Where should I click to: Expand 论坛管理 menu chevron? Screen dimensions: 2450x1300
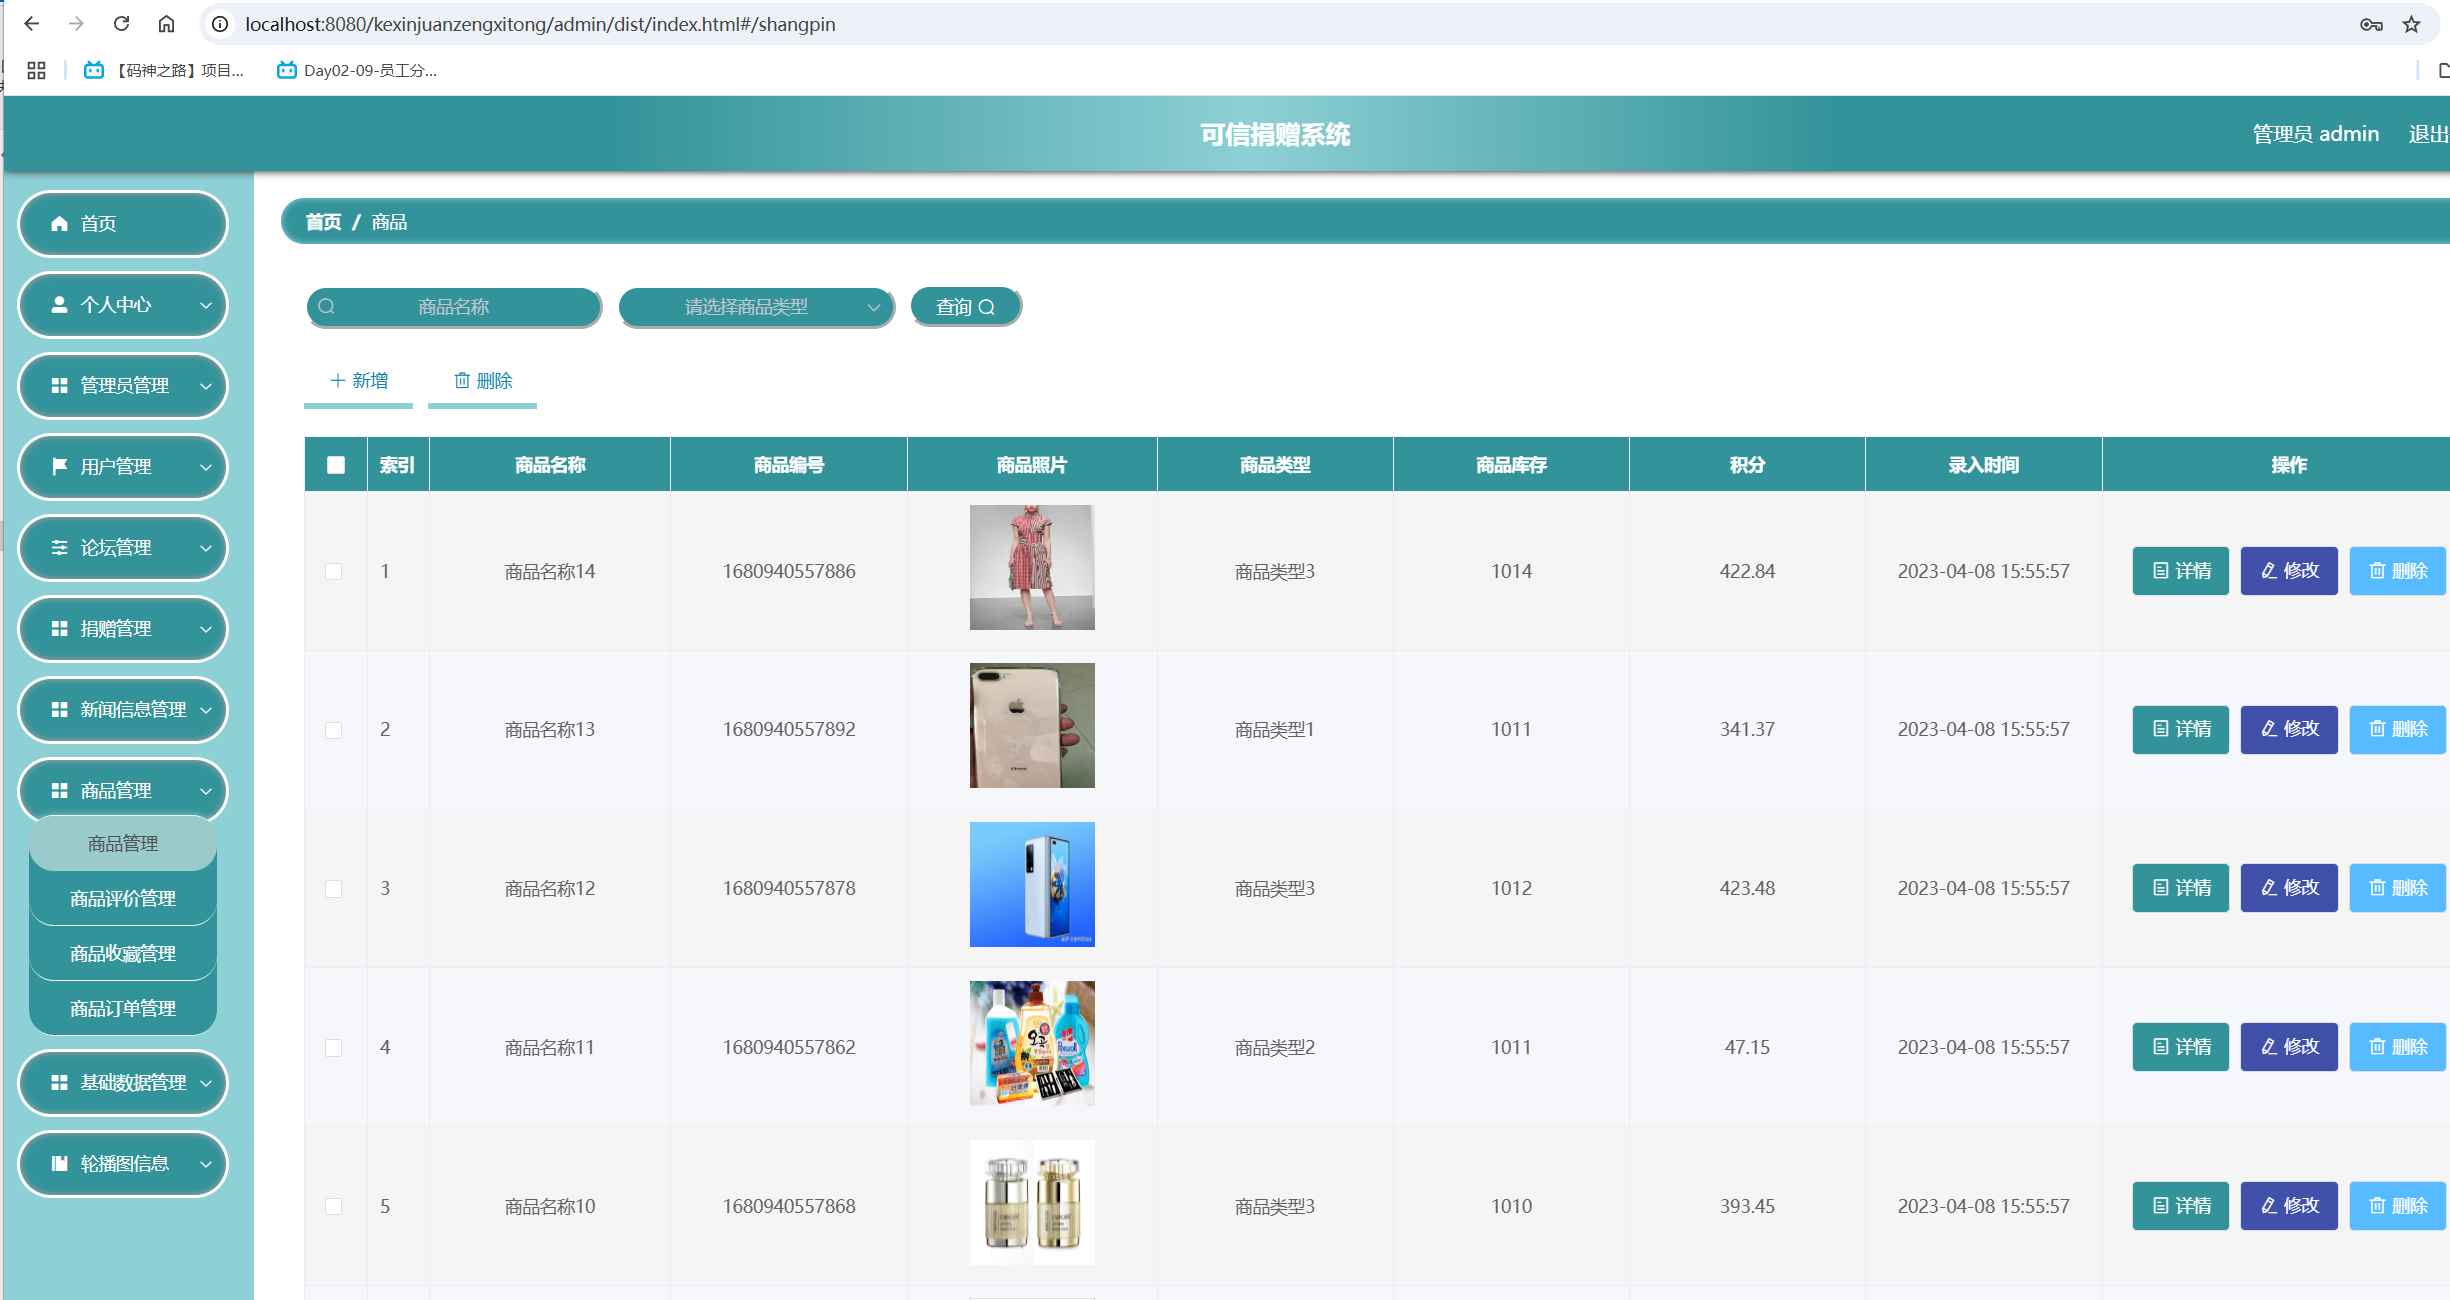(x=206, y=548)
